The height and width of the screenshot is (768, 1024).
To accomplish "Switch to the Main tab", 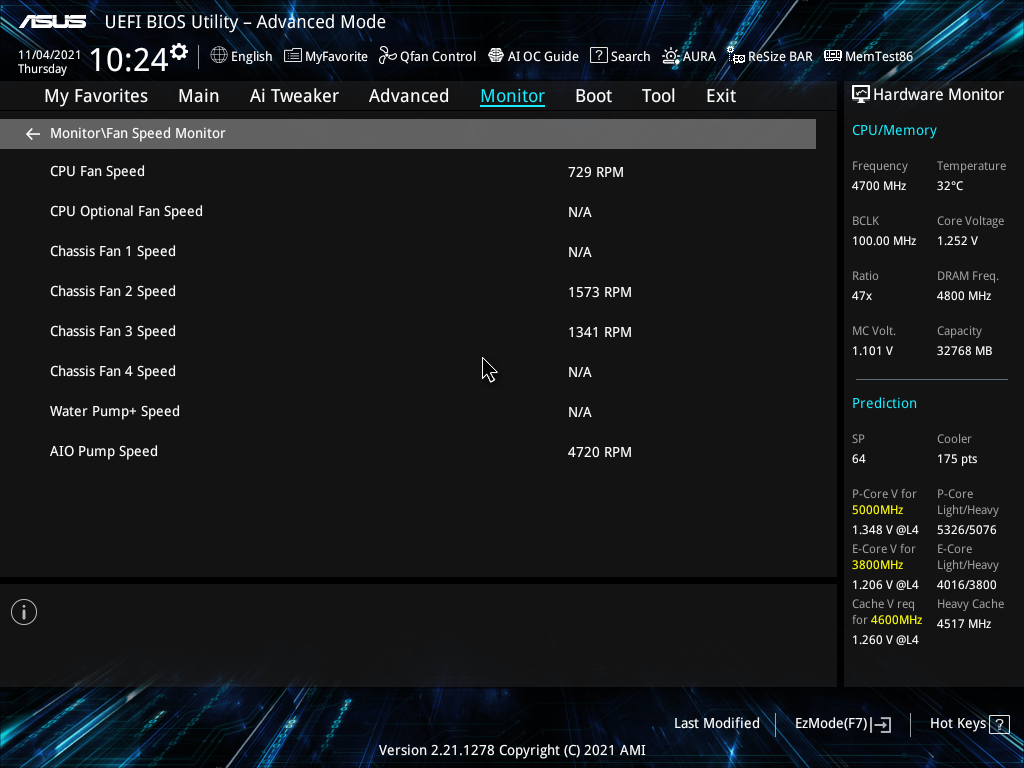I will point(199,96).
